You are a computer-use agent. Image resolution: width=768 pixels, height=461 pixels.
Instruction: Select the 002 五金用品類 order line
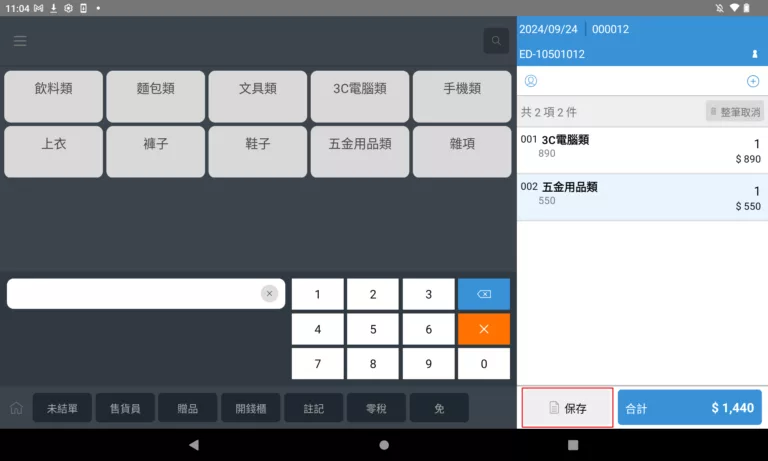[x=641, y=196]
